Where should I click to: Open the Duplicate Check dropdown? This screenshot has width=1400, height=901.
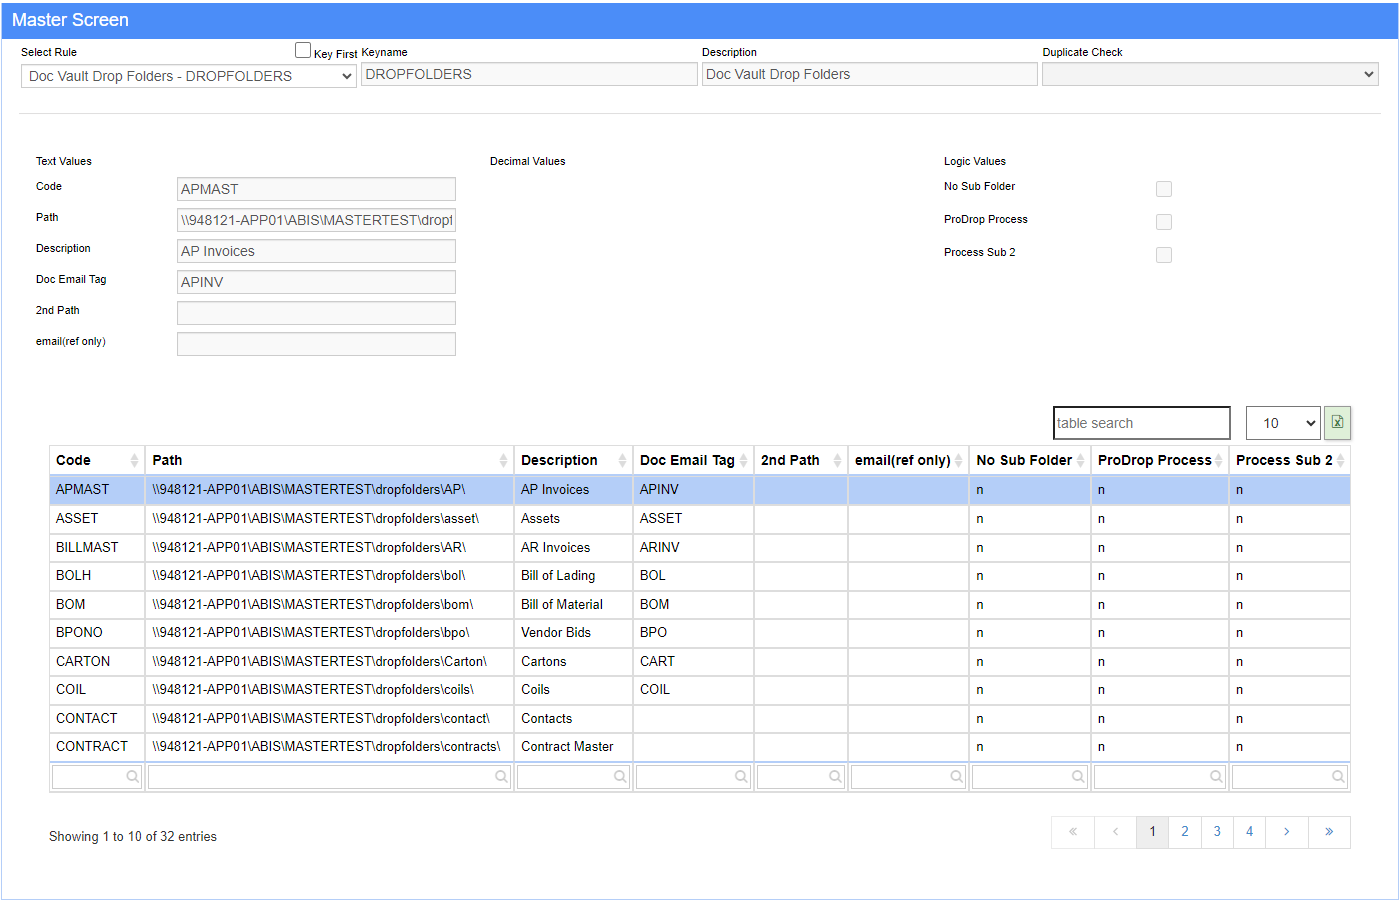1210,74
